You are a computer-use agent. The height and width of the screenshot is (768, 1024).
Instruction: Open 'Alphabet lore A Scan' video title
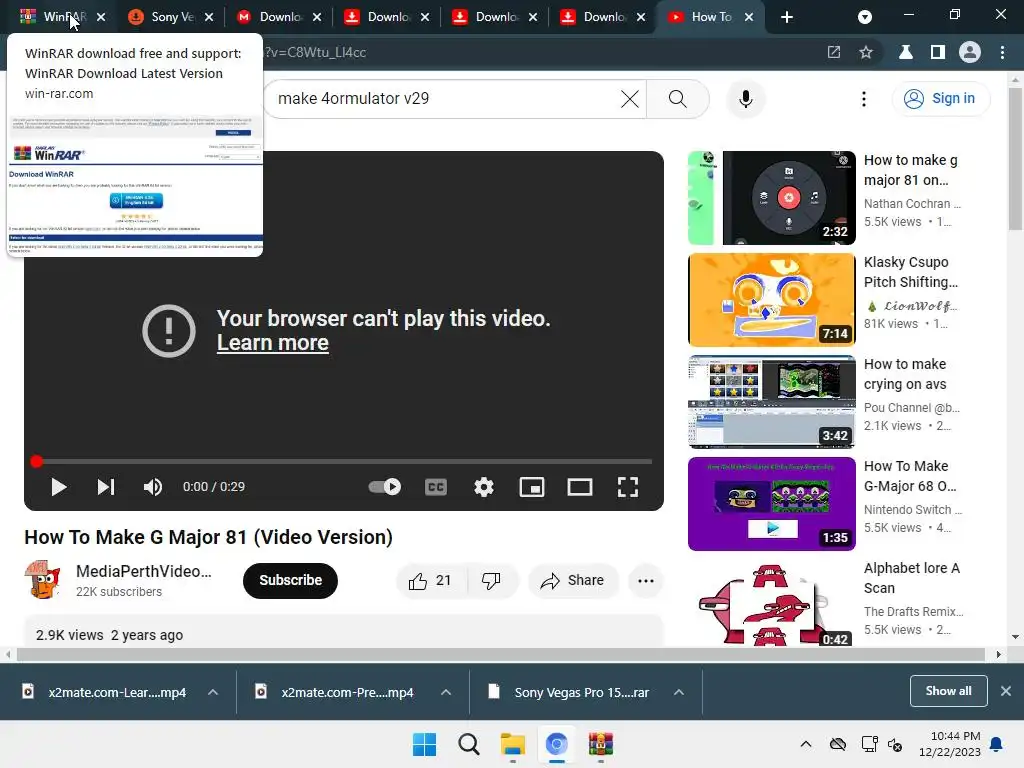coord(912,578)
